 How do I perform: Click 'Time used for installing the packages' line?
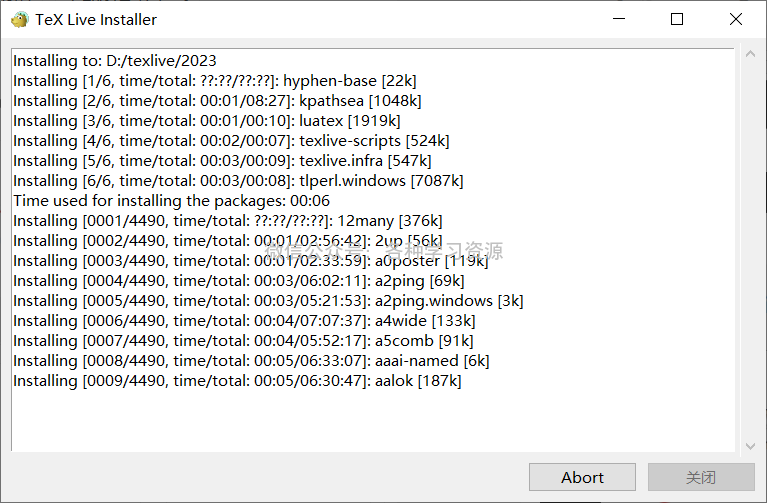(x=172, y=201)
